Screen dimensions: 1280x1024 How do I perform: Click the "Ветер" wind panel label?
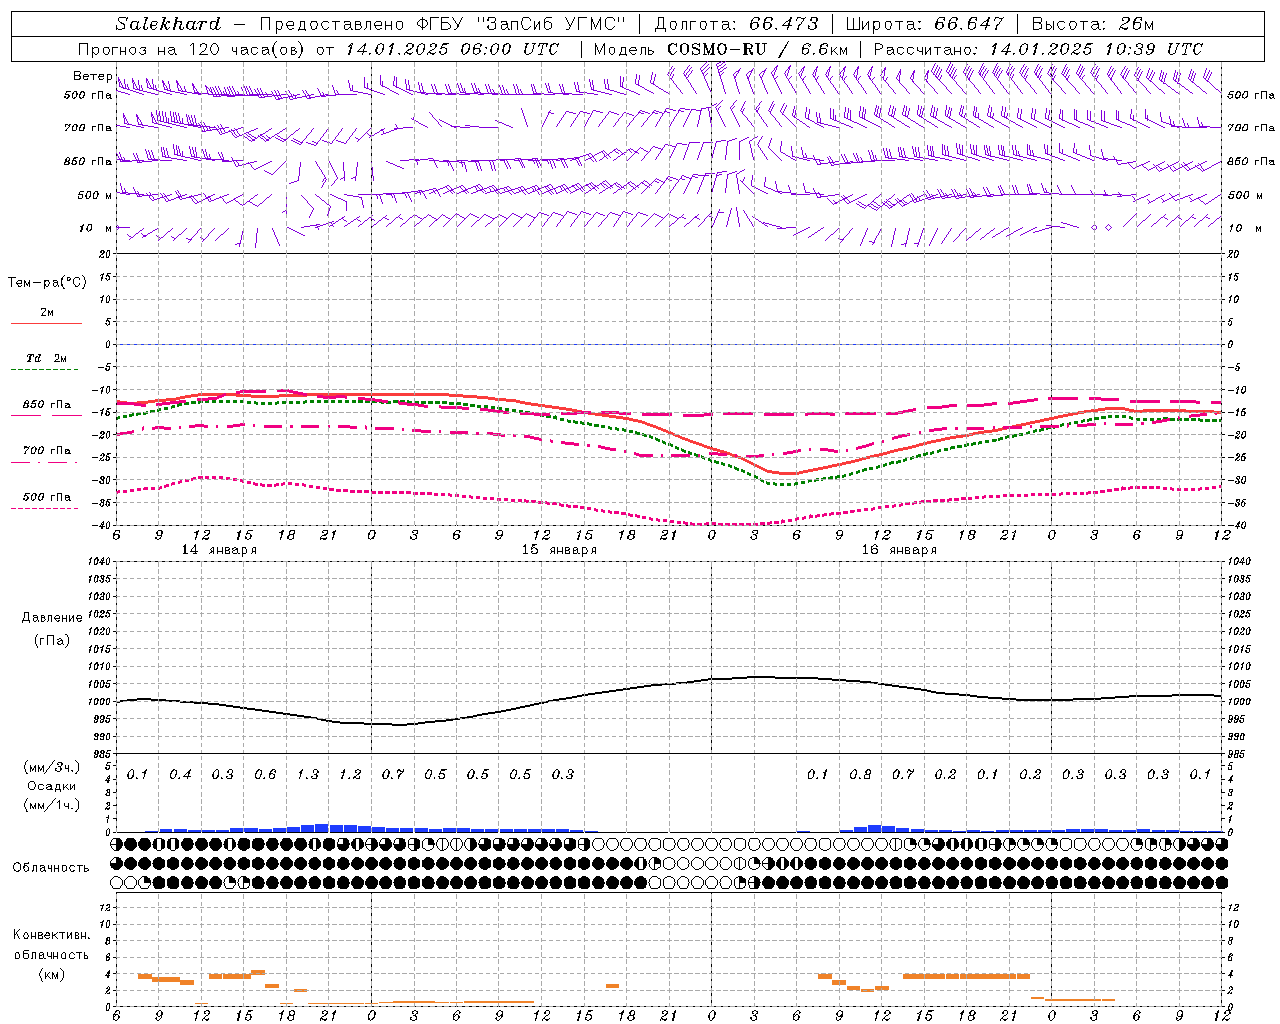[92, 76]
